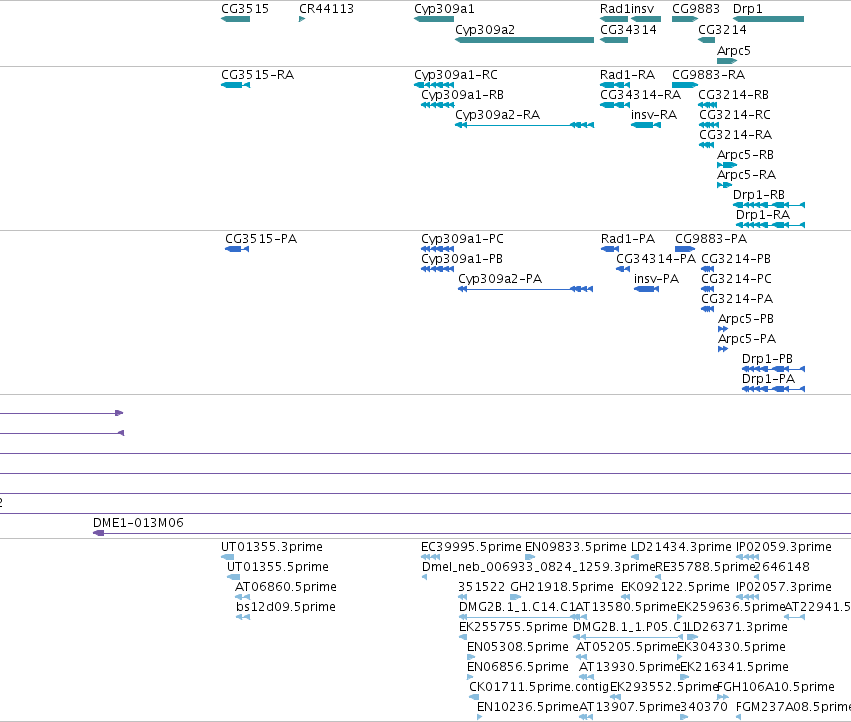Image resolution: width=851 pixels, height=722 pixels.
Task: Select the CG3214 gene label
Action: tap(722, 30)
